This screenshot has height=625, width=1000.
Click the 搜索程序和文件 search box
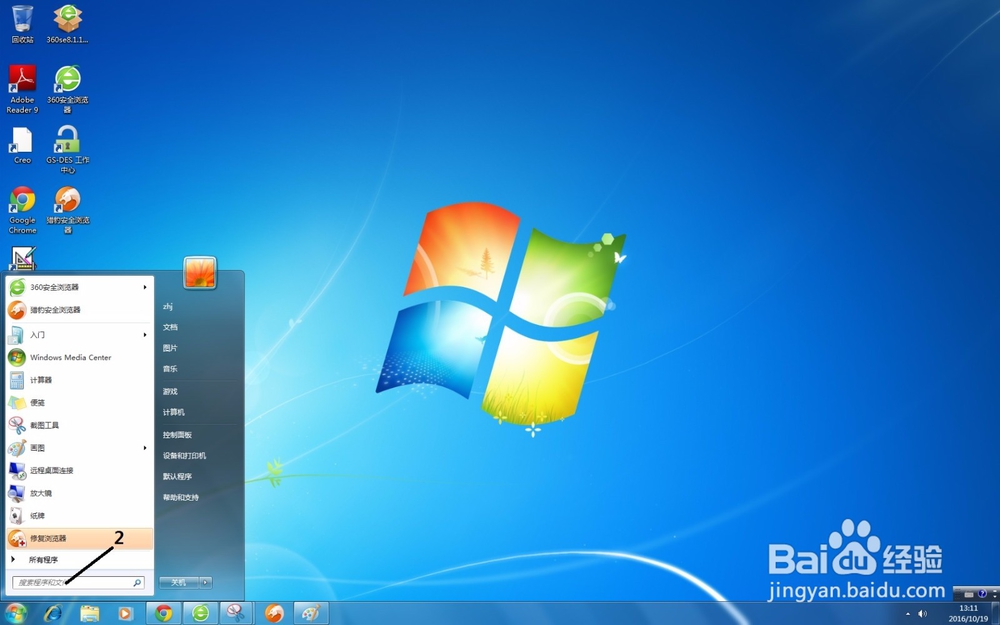tap(78, 582)
